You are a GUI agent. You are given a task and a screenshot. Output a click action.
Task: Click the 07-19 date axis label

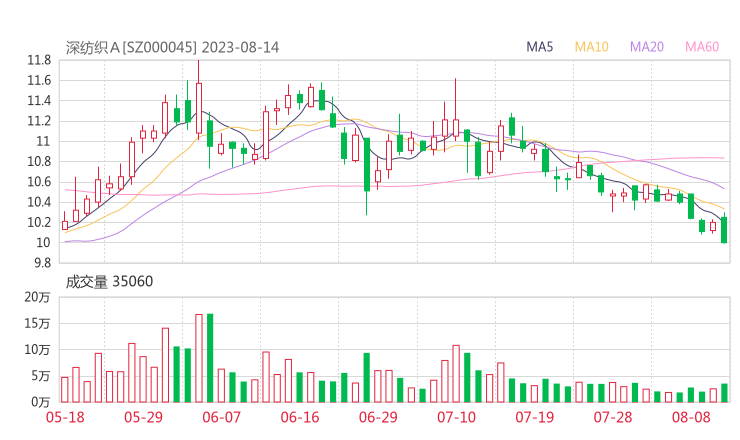click(x=534, y=417)
